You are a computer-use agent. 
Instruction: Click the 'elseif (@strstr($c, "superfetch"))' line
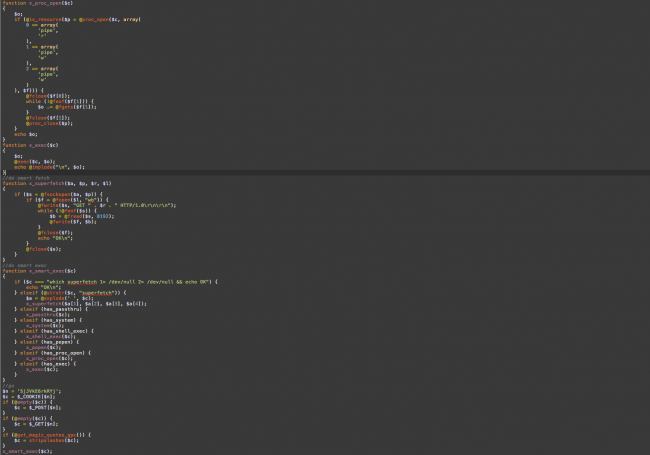pos(70,293)
